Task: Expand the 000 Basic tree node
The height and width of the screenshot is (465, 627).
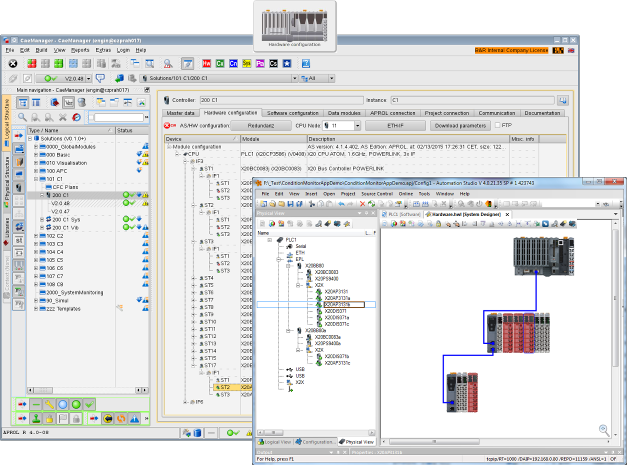Action: [x=36, y=155]
